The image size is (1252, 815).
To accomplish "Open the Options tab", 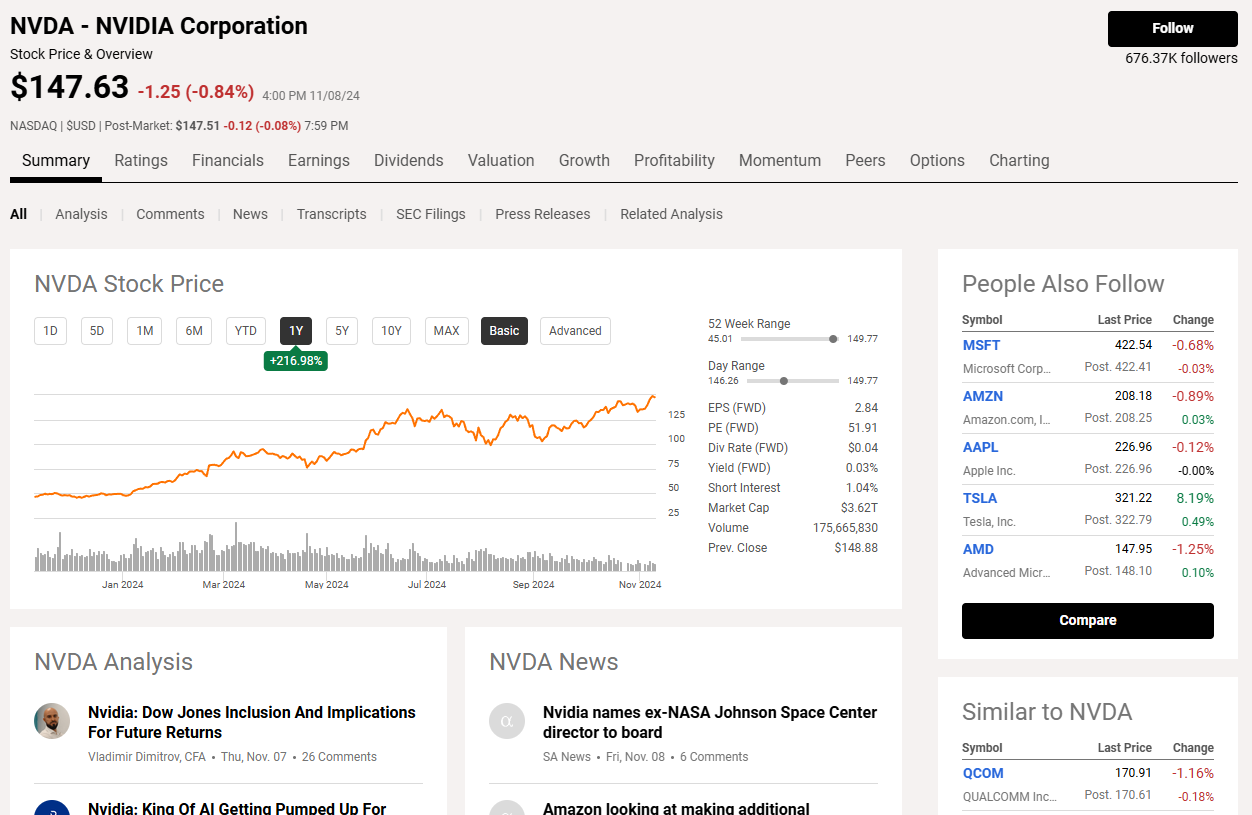I will coord(937,160).
